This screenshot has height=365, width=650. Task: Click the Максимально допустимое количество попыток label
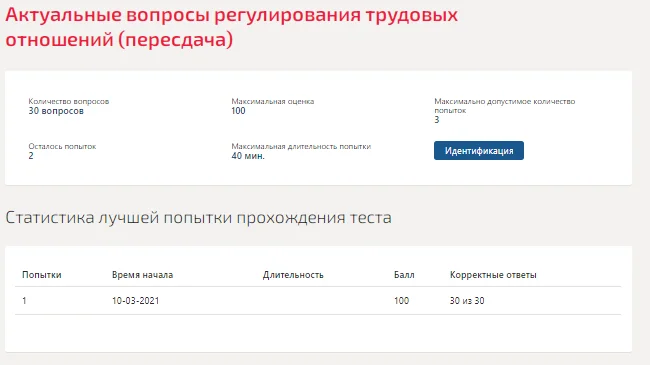tap(504, 106)
